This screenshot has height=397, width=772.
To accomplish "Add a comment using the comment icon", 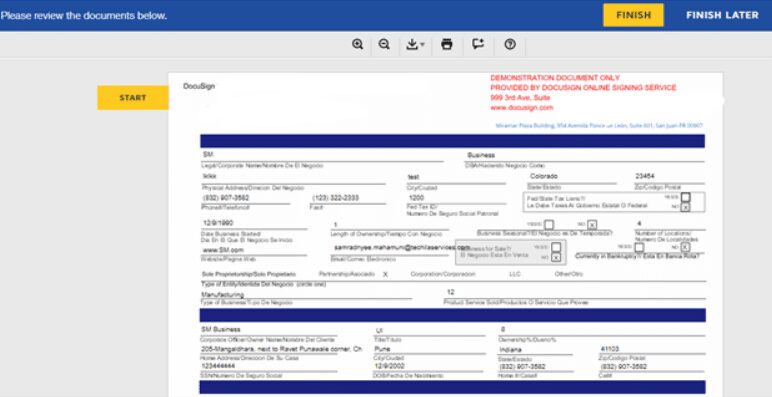I will 478,44.
